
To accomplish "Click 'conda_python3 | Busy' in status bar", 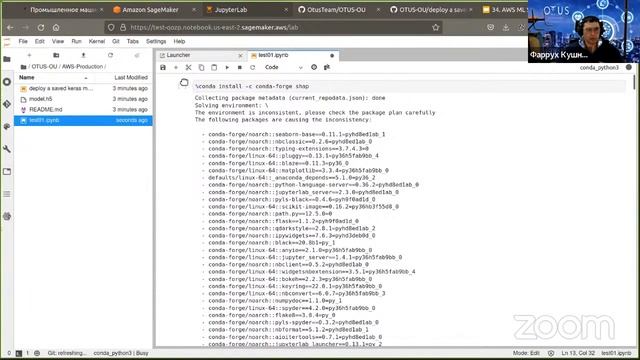I will pos(121,353).
